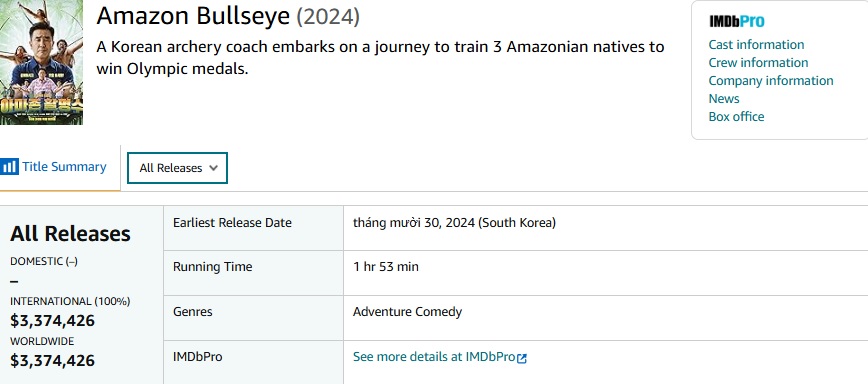Open the All Releases dropdown
Image resolution: width=868 pixels, height=384 pixels.
[177, 168]
